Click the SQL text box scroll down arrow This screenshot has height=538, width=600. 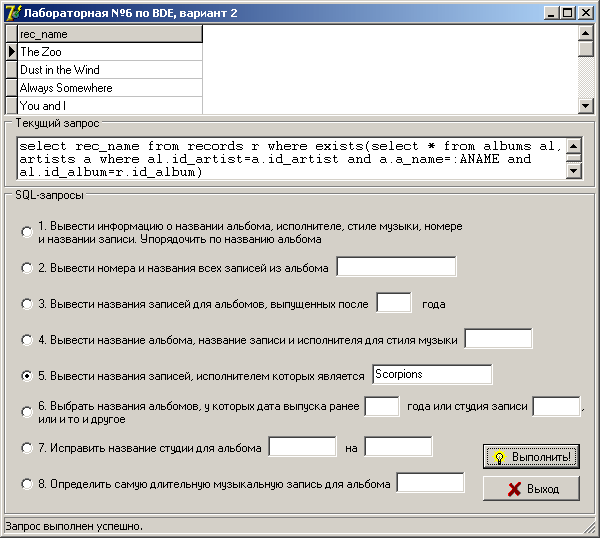(574, 171)
